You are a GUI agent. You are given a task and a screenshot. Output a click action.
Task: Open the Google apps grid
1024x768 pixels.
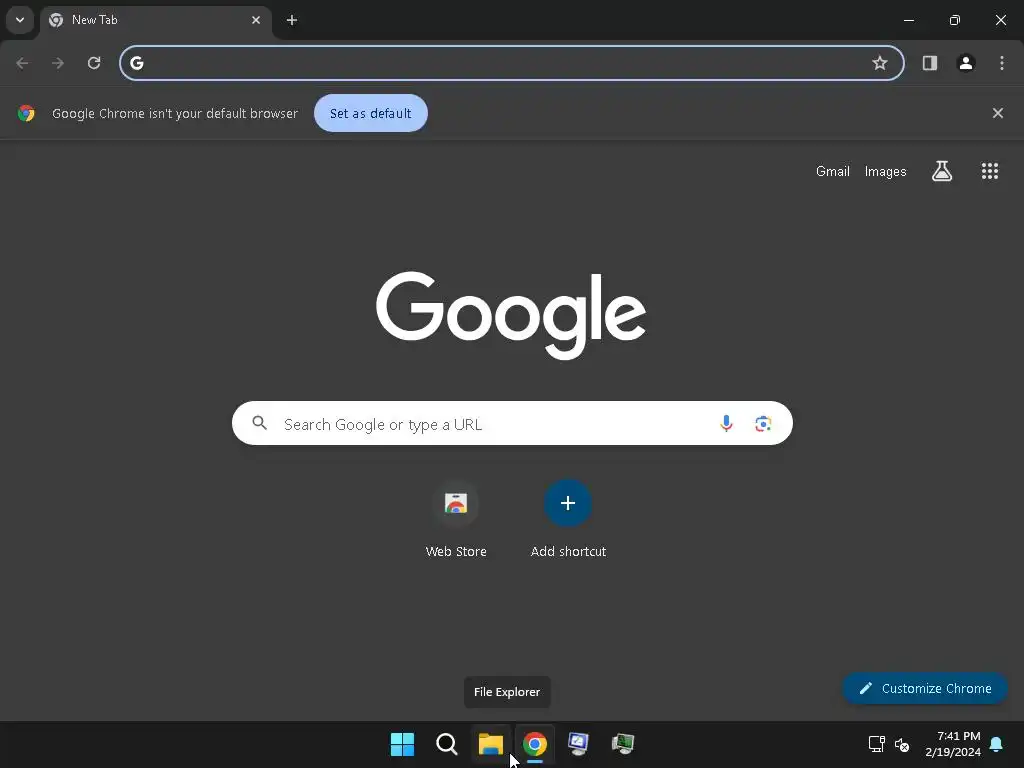[x=989, y=171]
